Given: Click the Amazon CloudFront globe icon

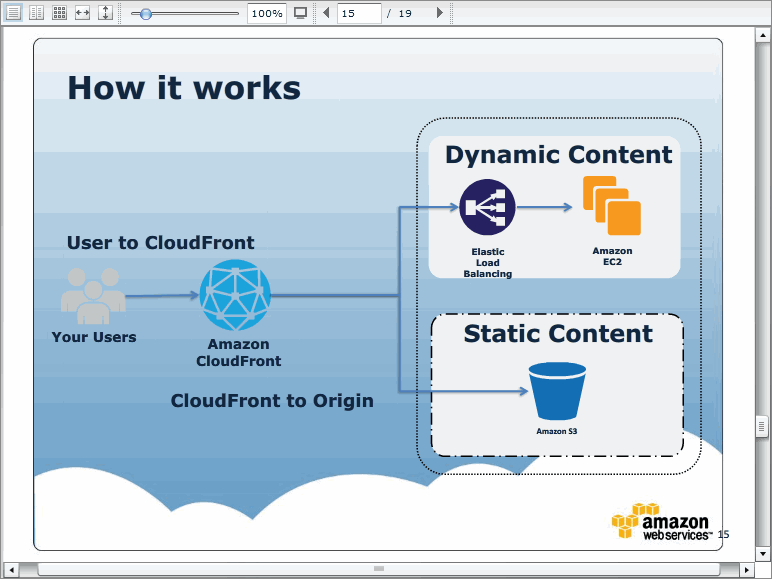Looking at the screenshot, I should 235,295.
